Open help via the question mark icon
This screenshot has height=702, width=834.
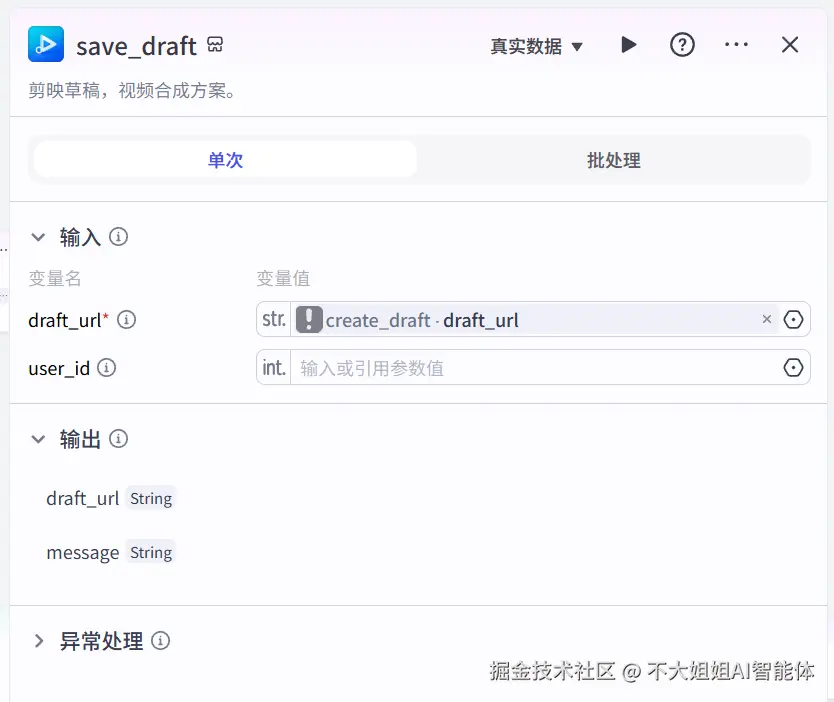coord(682,45)
